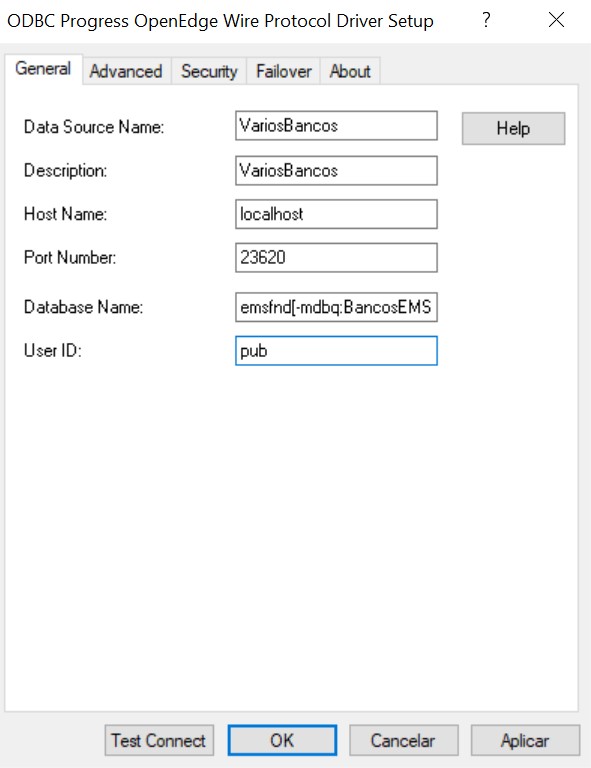Click the Cancelar button
Viewport: 591px width, 768px height.
point(403,740)
